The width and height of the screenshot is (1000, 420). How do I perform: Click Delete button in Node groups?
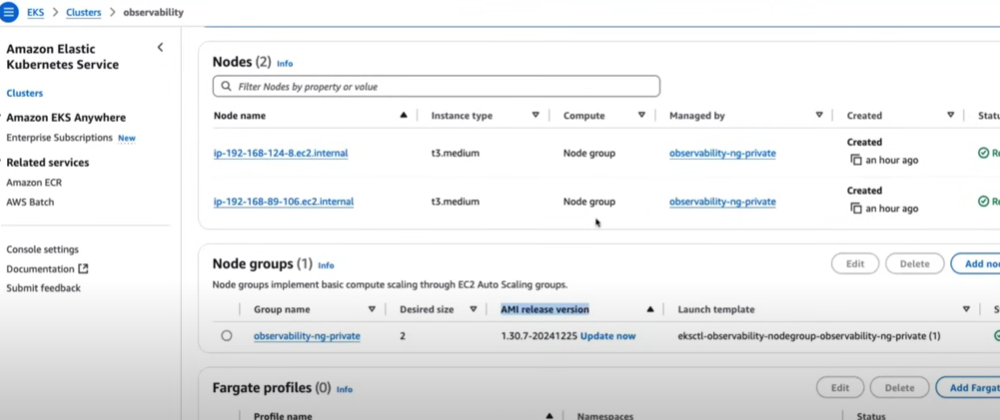(x=915, y=264)
